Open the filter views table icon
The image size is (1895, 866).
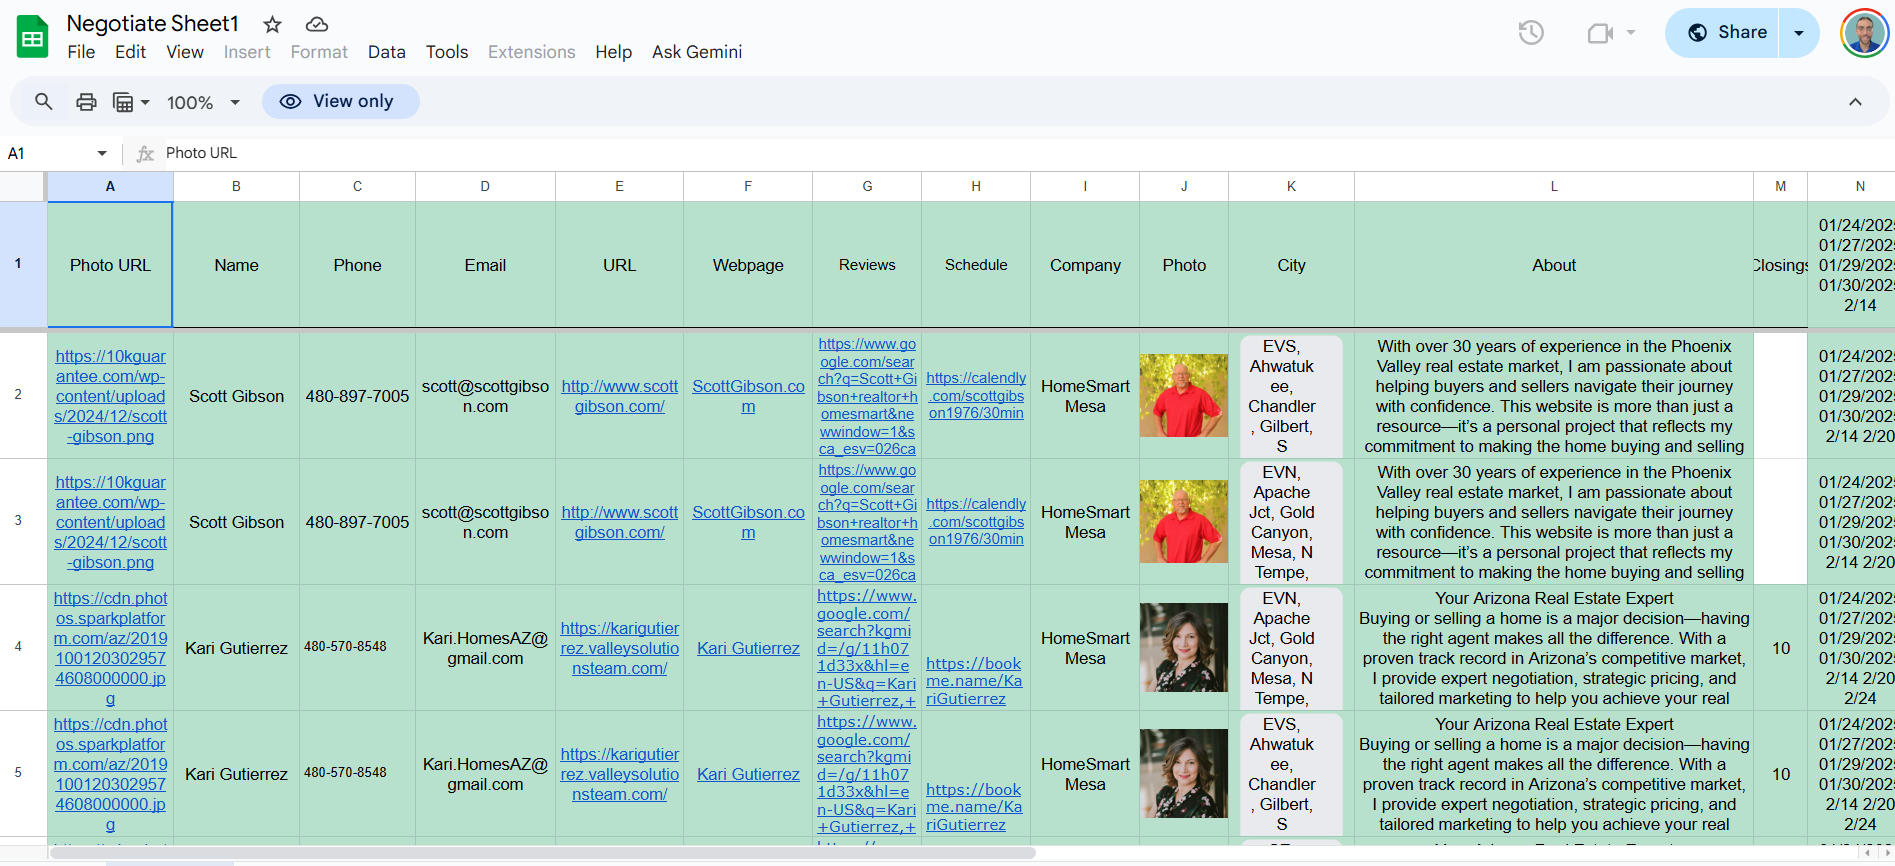pos(130,102)
